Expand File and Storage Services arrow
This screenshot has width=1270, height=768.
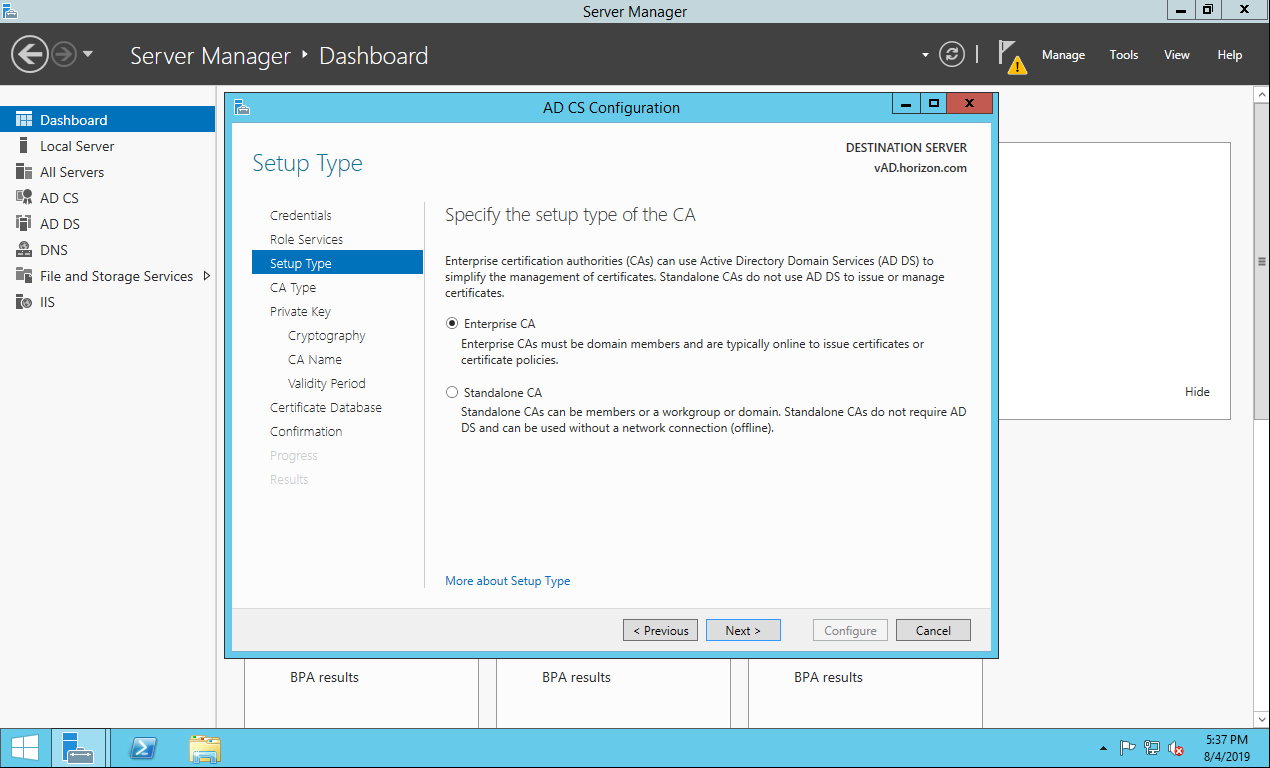pos(207,276)
